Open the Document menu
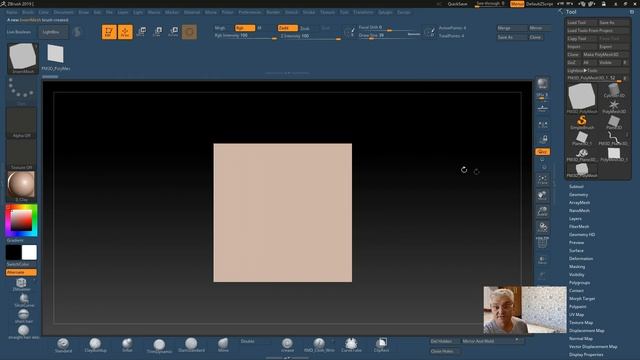The height and width of the screenshot is (360, 640). pos(64,12)
